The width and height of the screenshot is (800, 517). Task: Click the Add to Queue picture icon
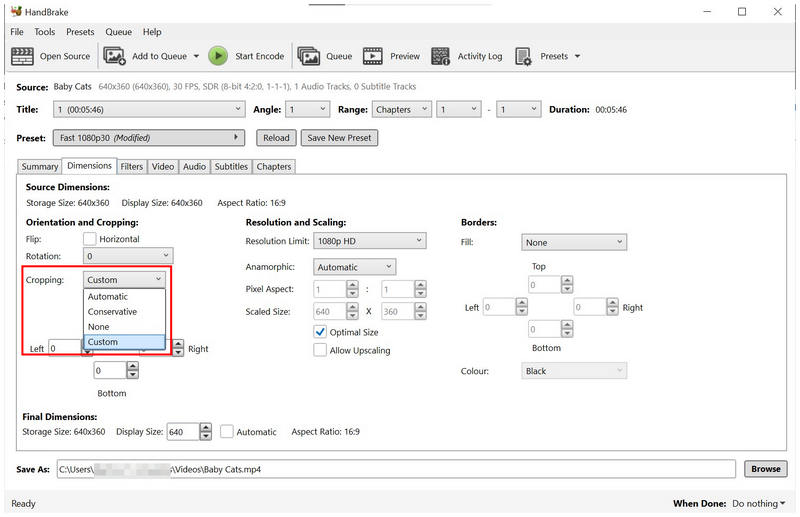115,56
